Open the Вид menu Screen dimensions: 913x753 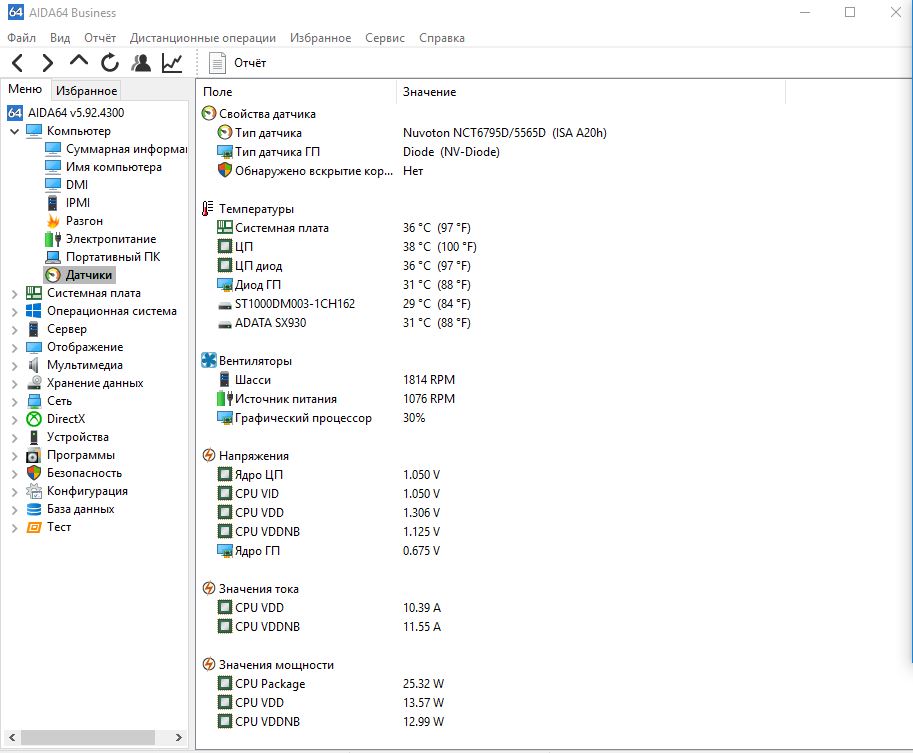point(60,38)
